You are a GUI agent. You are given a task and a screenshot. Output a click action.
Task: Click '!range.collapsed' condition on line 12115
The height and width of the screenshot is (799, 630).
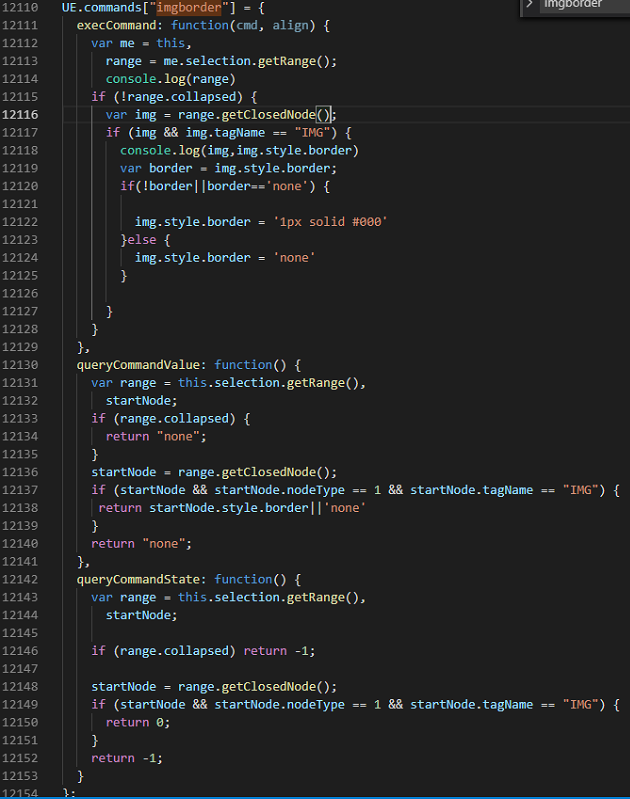(178, 97)
